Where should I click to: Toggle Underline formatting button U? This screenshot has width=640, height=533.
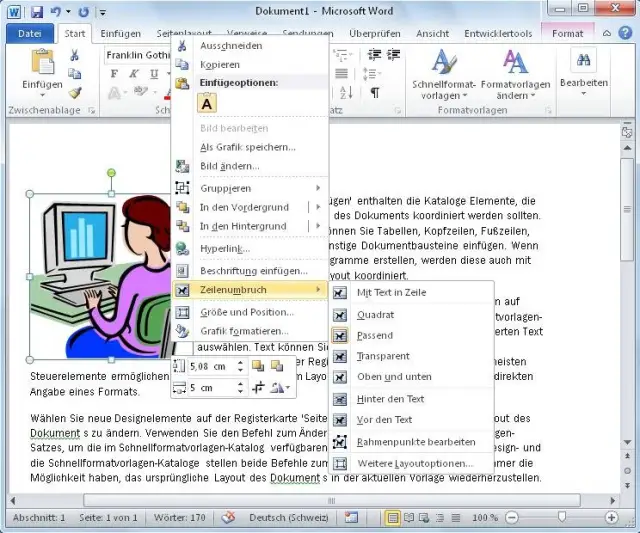[154, 74]
